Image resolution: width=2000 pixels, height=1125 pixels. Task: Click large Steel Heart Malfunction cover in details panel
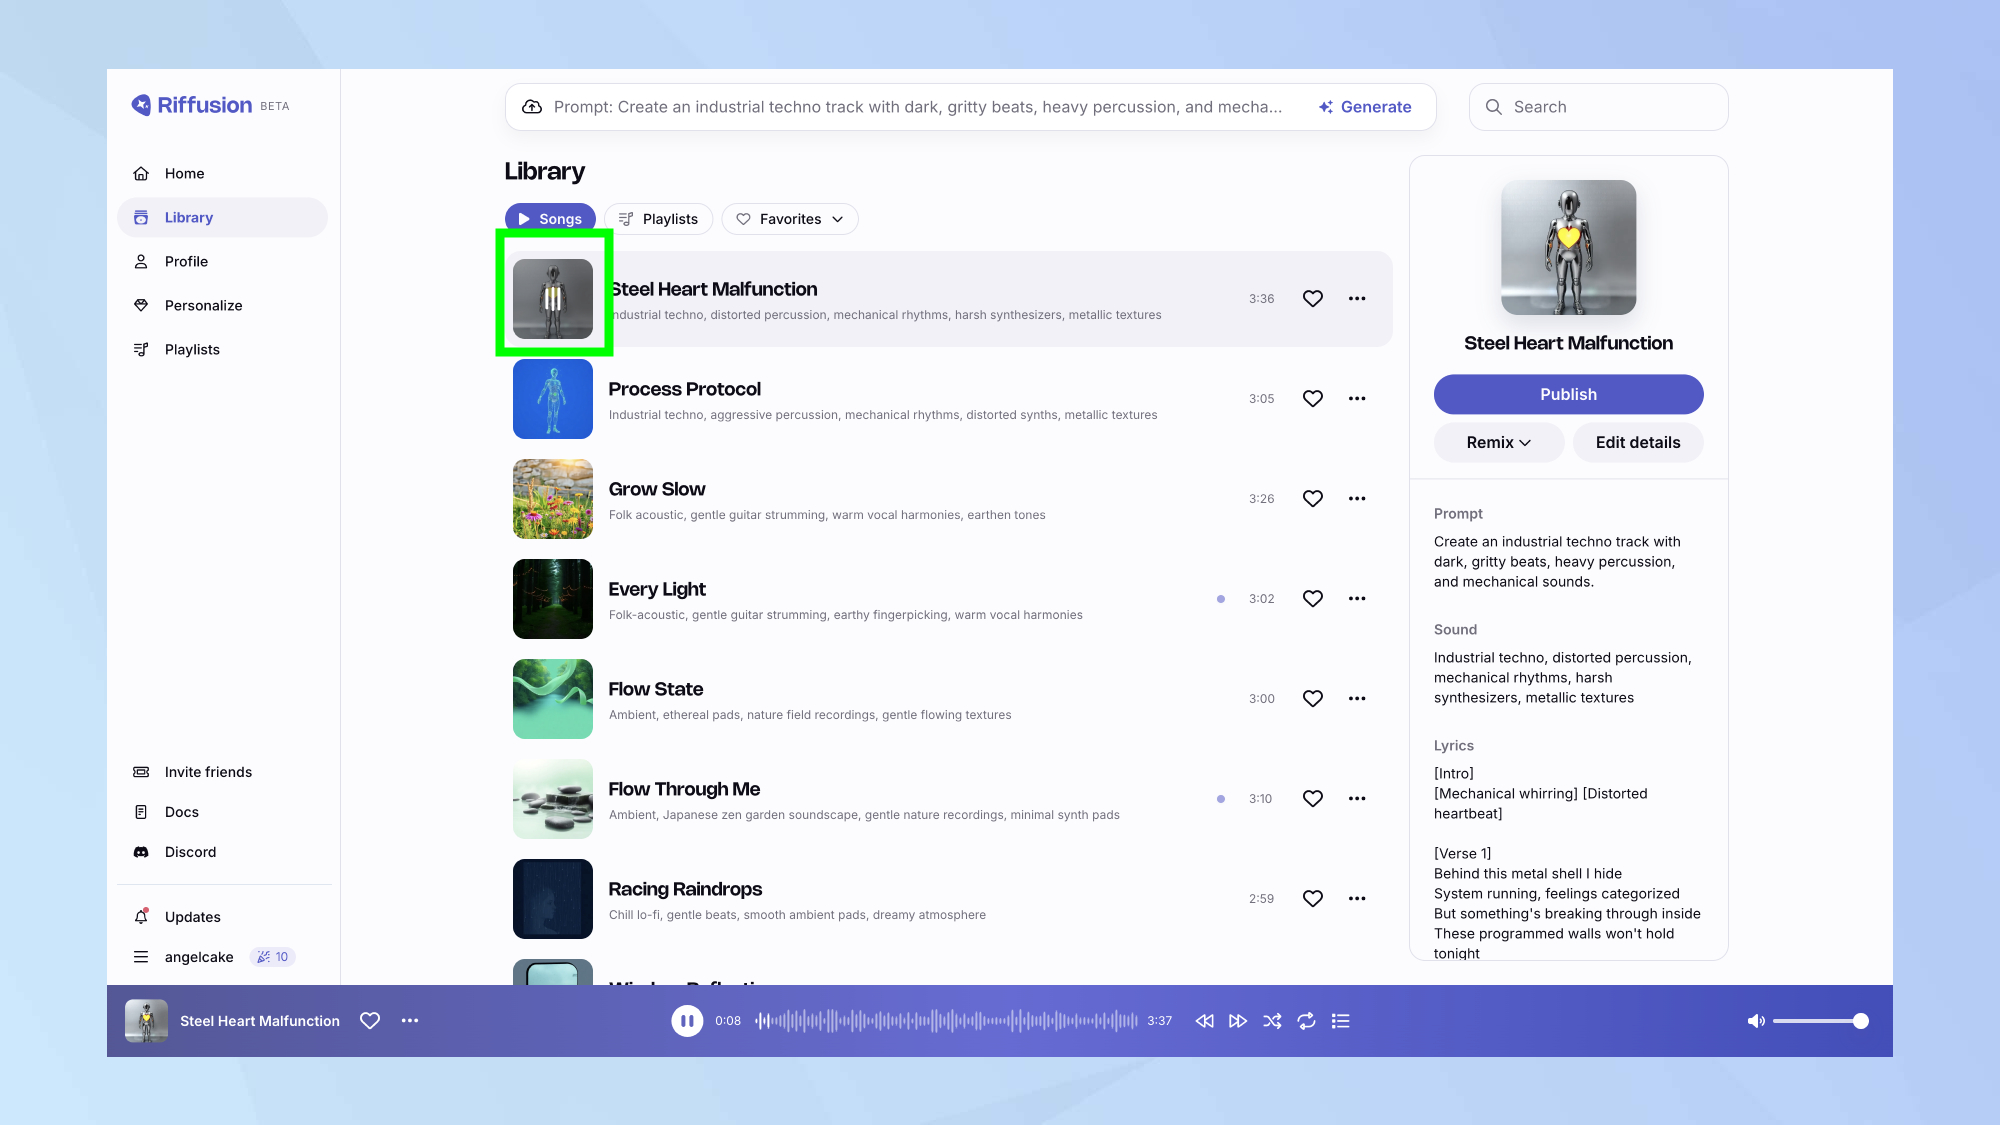[x=1568, y=248]
